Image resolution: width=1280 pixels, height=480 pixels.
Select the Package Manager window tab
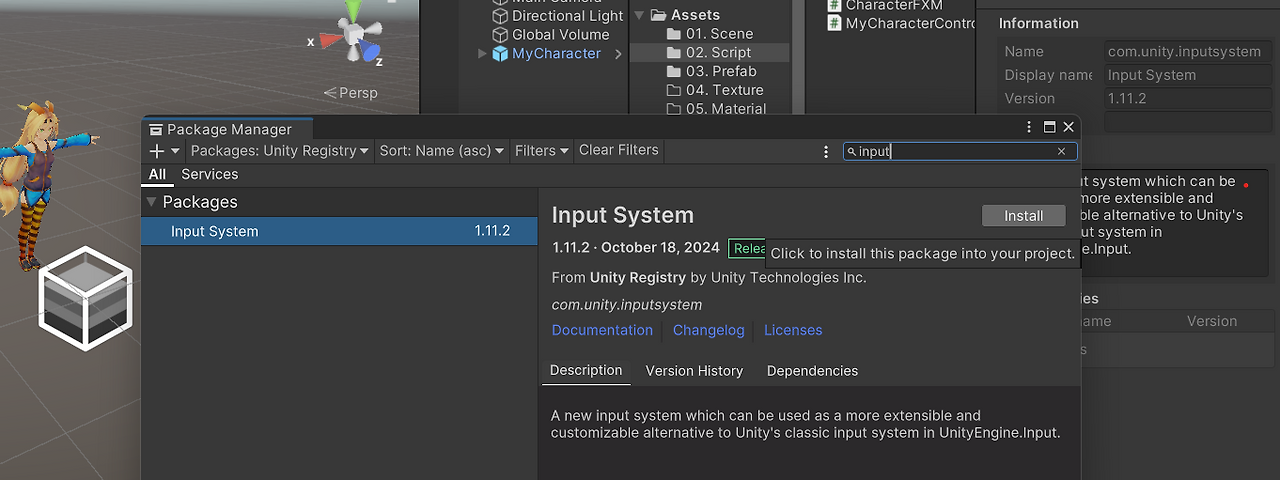[227, 129]
